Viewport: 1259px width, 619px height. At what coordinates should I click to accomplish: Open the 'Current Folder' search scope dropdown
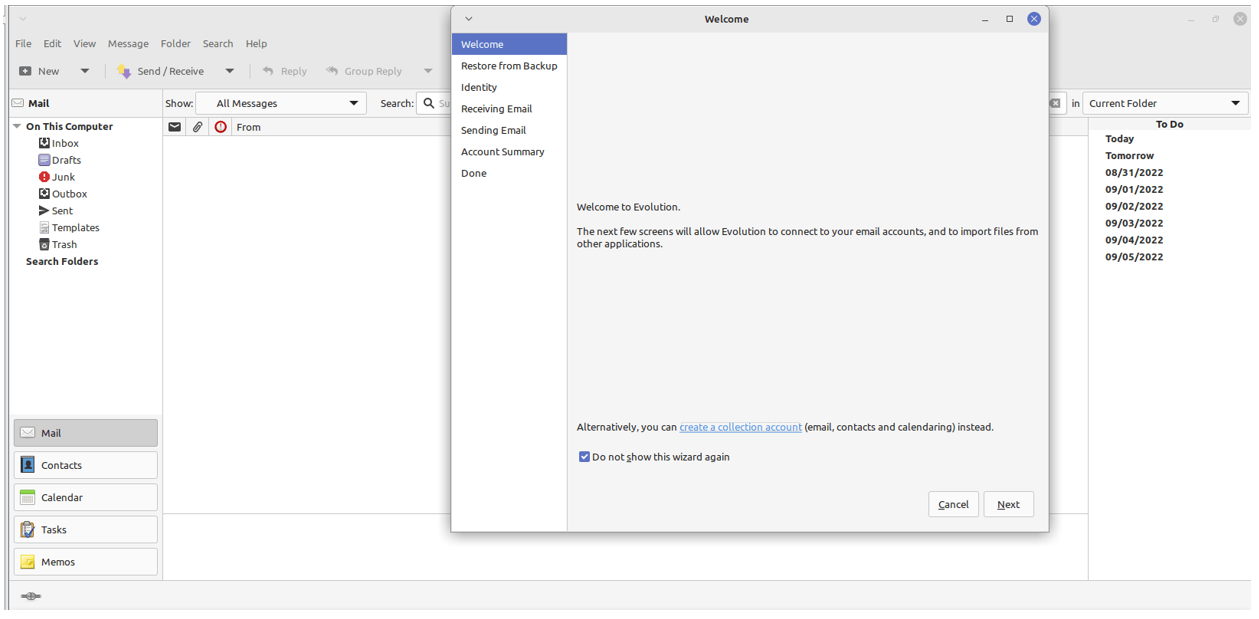1166,103
